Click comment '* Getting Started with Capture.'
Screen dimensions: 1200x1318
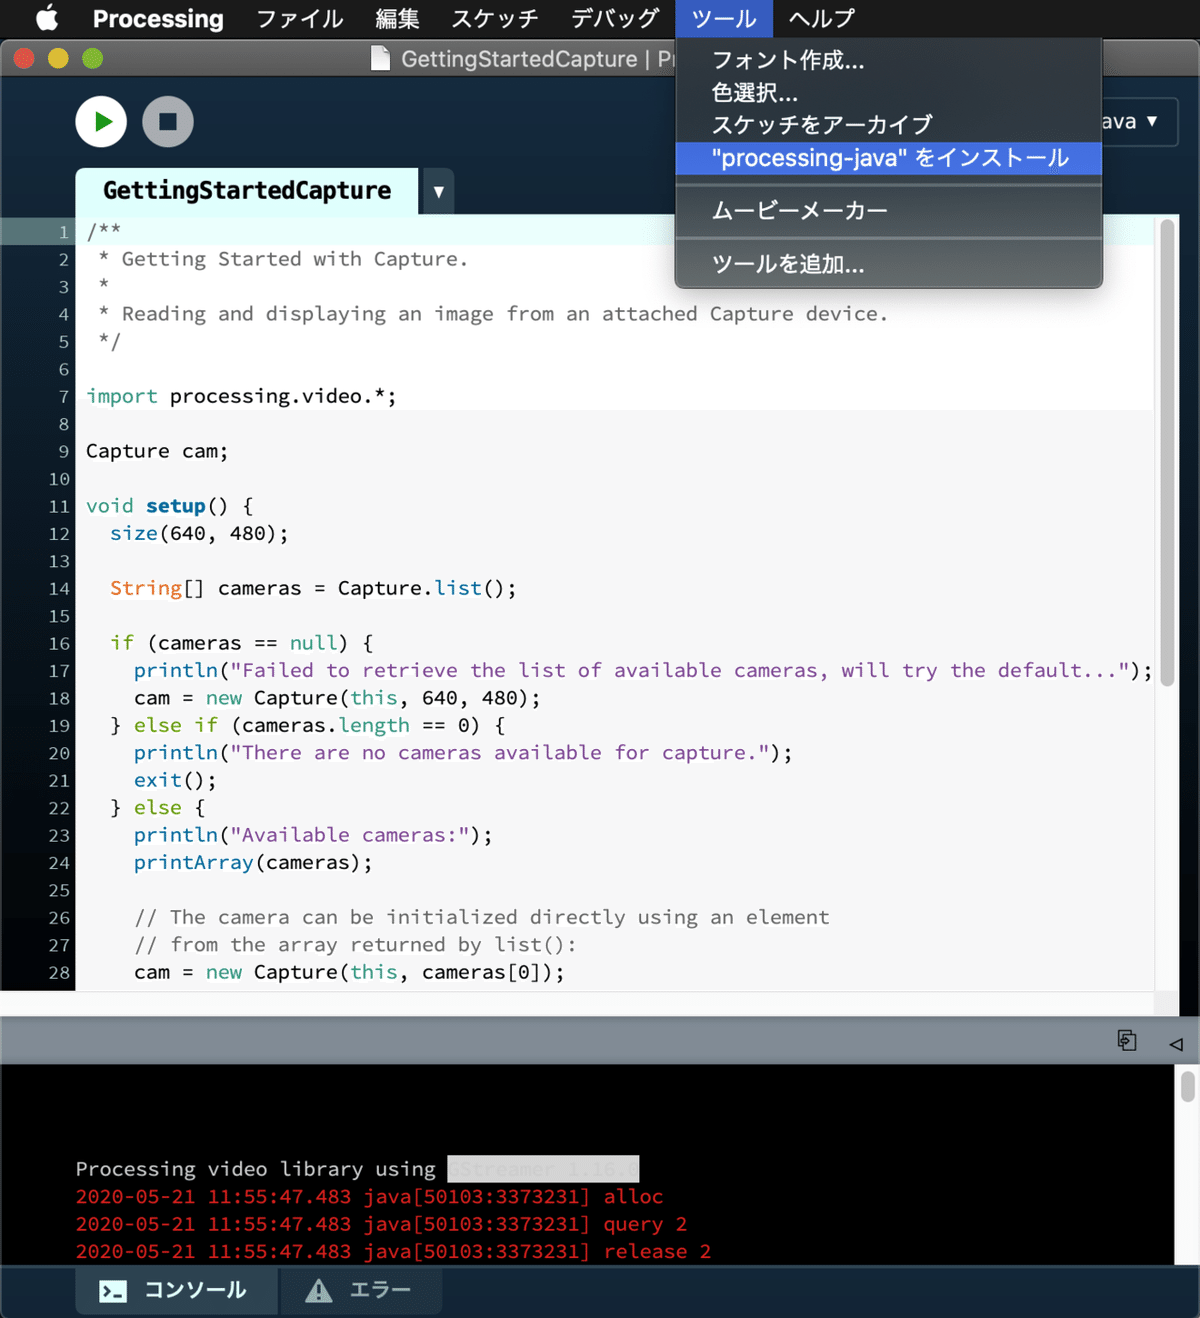pyautogui.click(x=283, y=260)
